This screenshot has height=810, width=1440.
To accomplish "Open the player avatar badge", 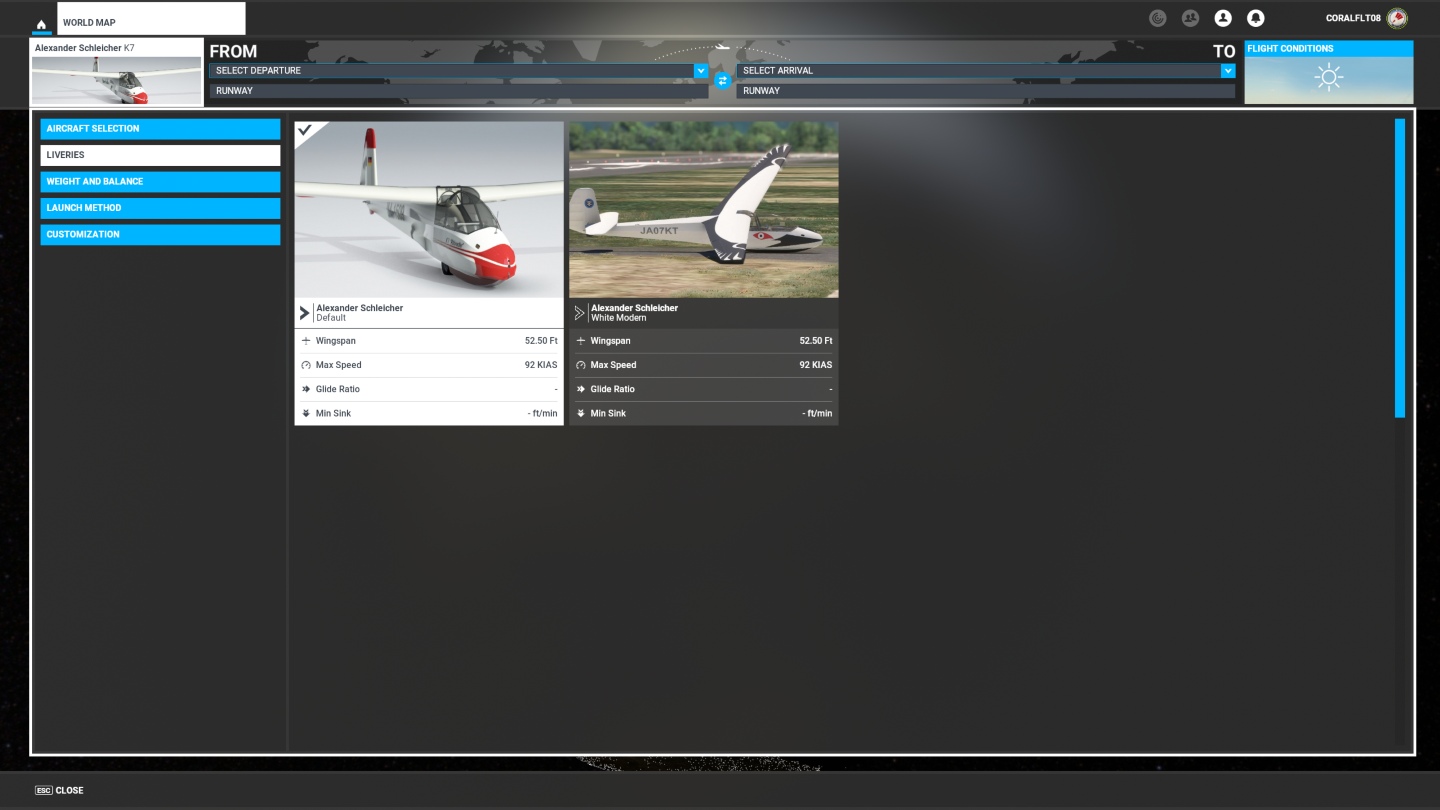I will (x=1397, y=18).
